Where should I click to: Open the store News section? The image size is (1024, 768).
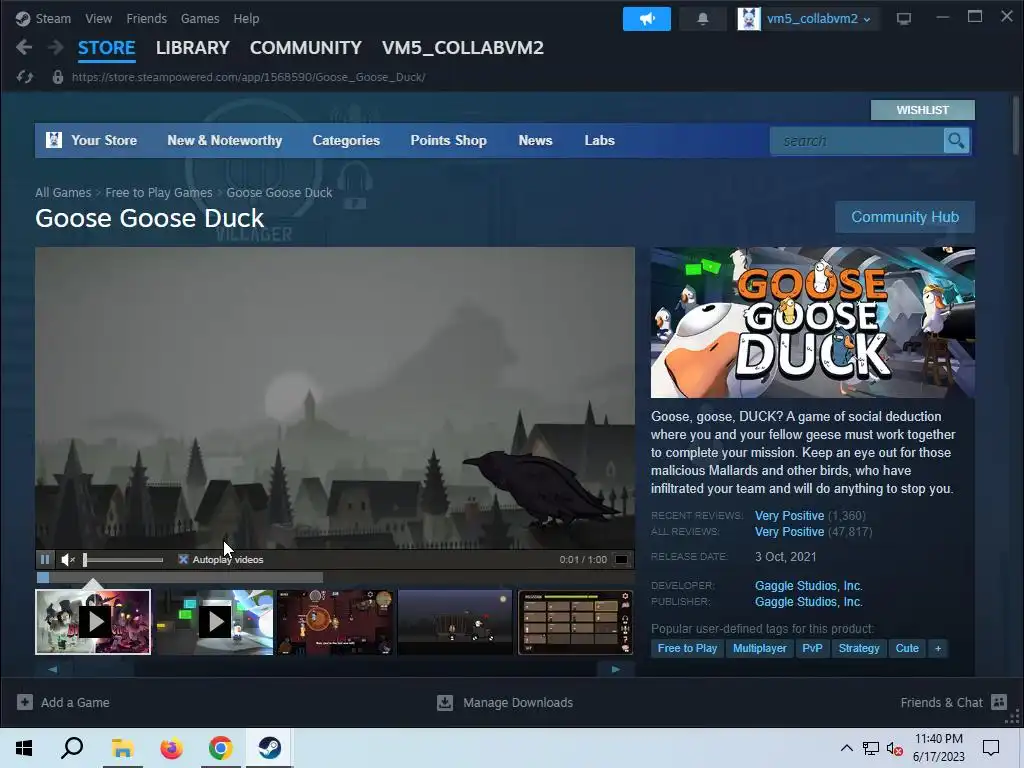[x=536, y=140]
